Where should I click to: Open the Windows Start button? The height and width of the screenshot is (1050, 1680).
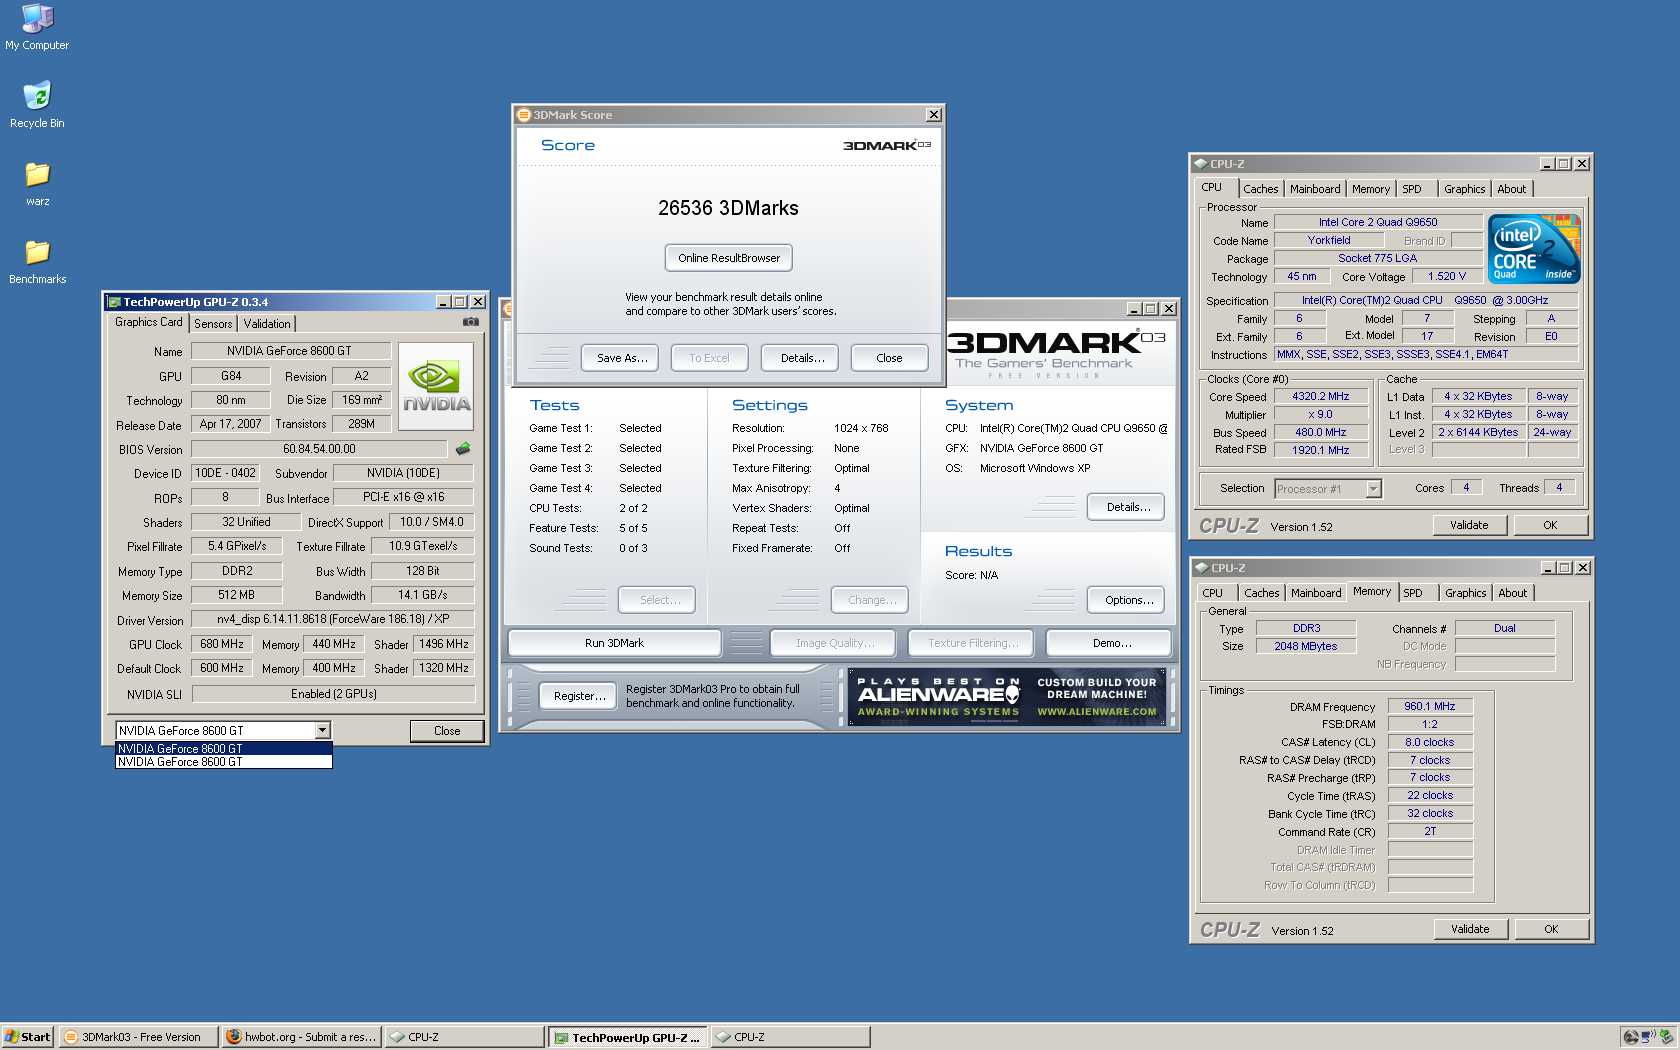click(28, 1037)
